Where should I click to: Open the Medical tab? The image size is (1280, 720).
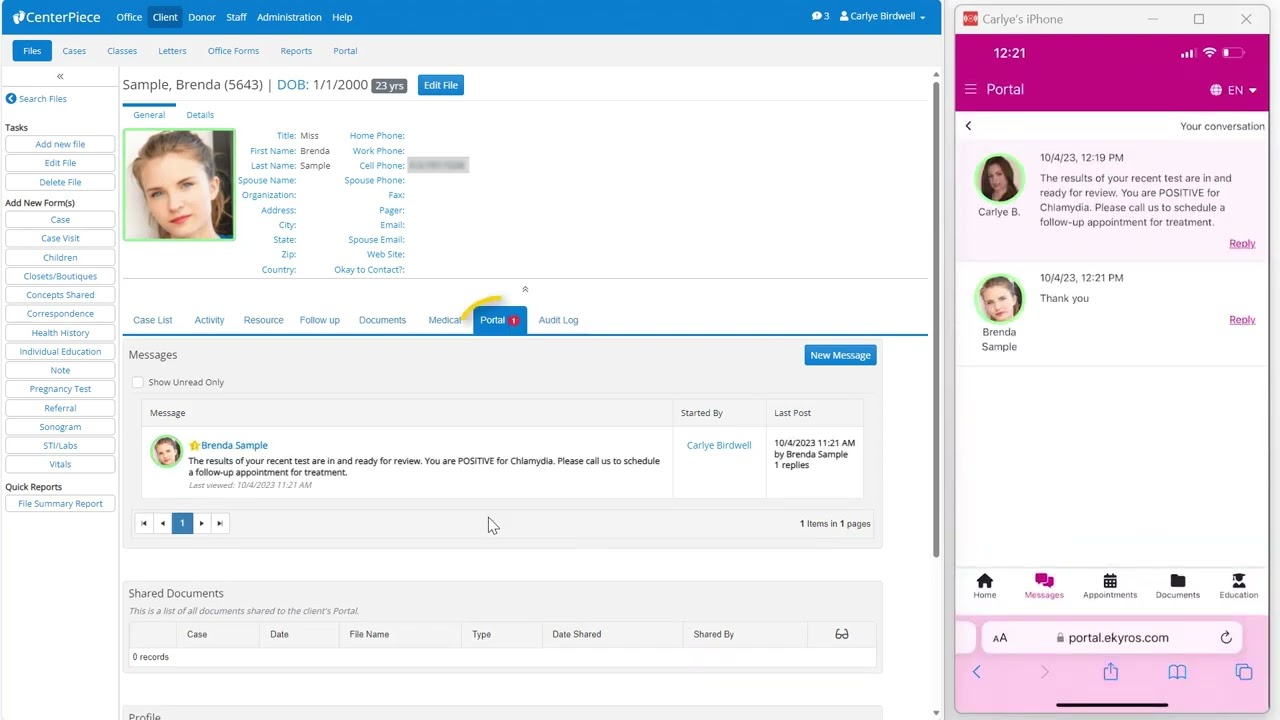[x=445, y=320]
